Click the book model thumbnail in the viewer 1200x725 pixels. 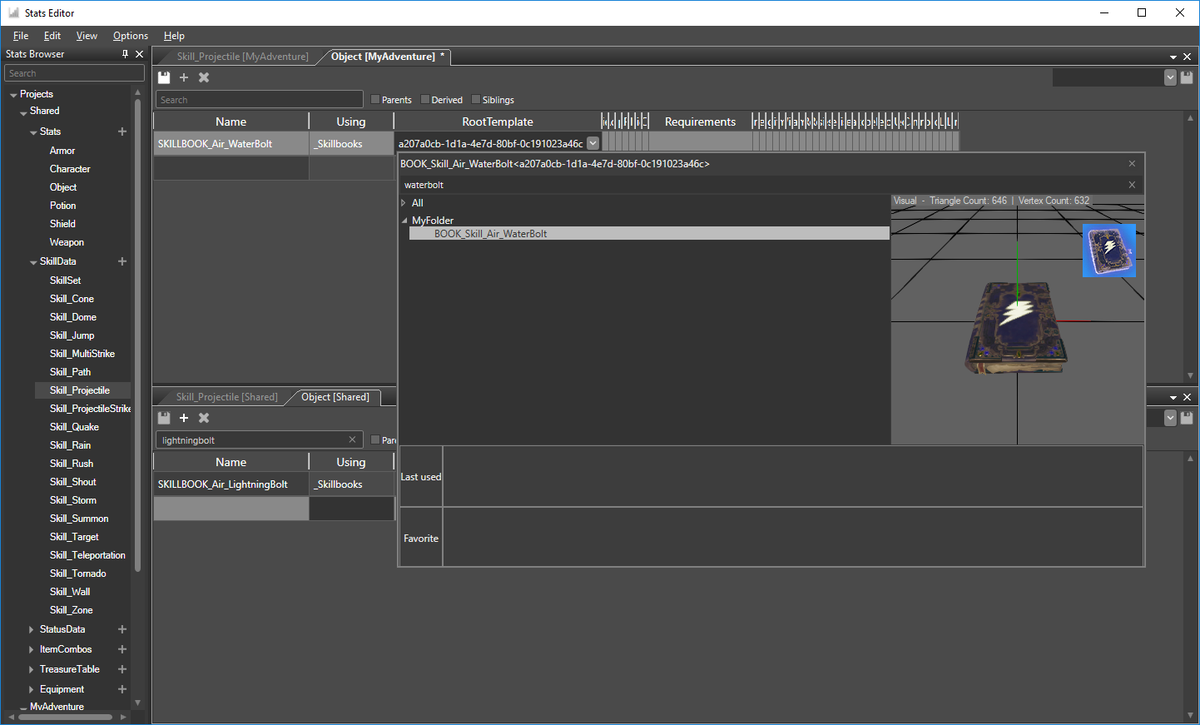[x=1109, y=250]
